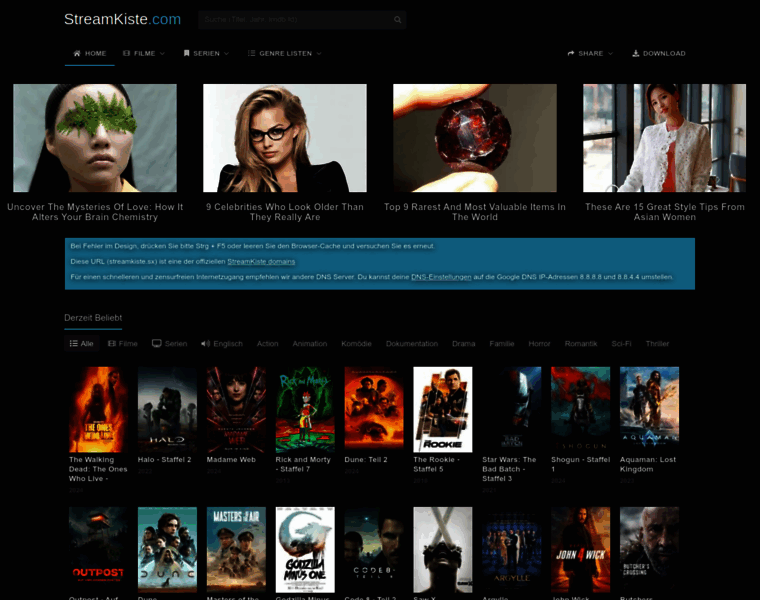Click the 'Derzeit Beliebt' section heading
760x600 pixels.
point(93,318)
